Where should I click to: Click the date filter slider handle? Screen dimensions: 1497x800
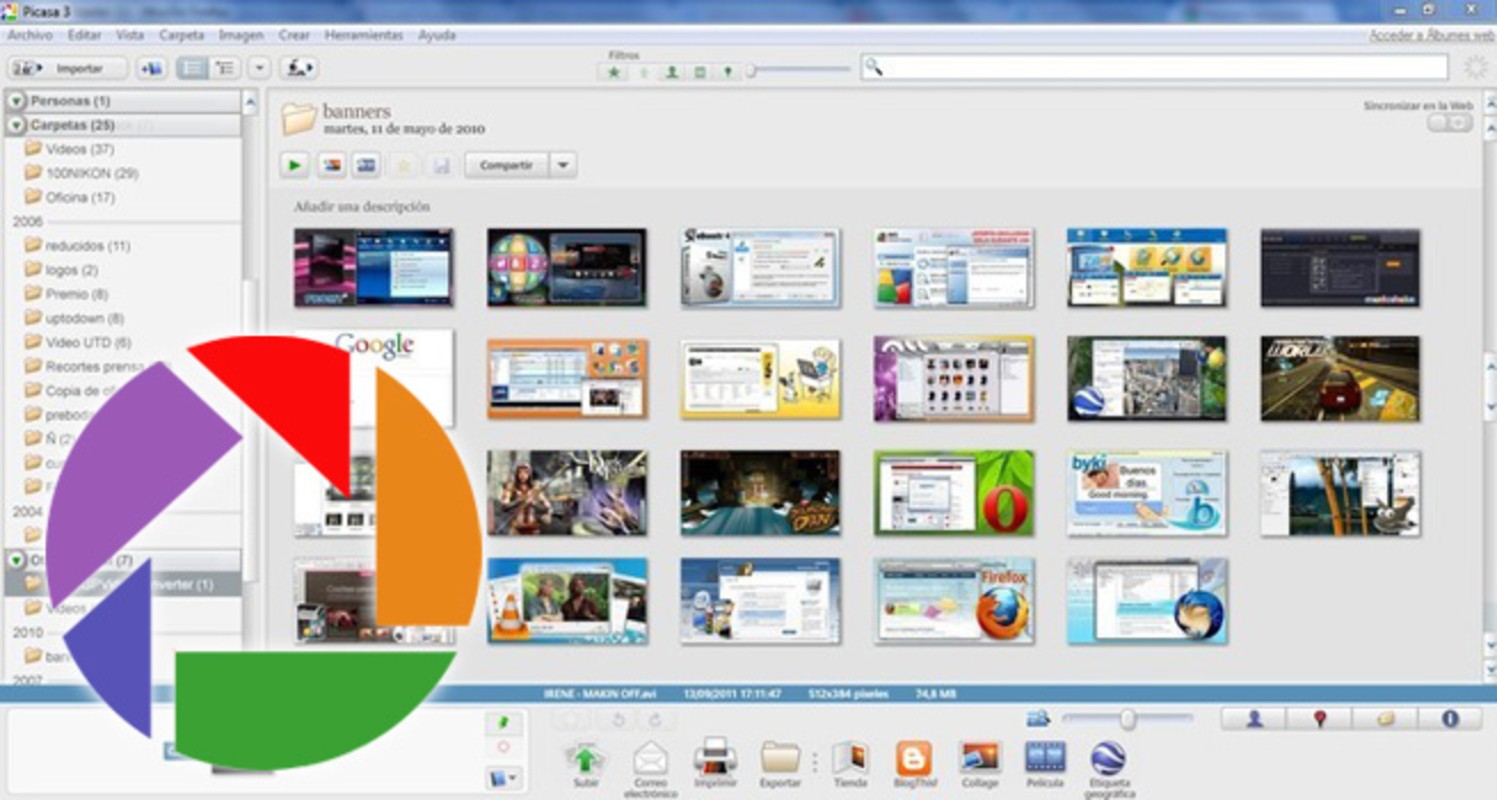[750, 71]
